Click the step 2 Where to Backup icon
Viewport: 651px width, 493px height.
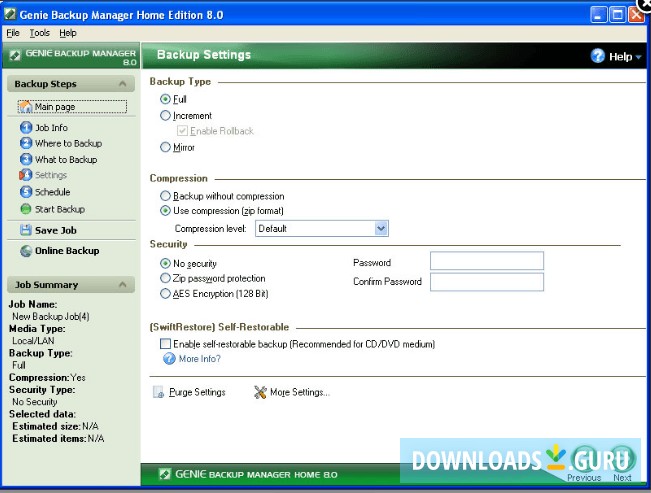26,143
